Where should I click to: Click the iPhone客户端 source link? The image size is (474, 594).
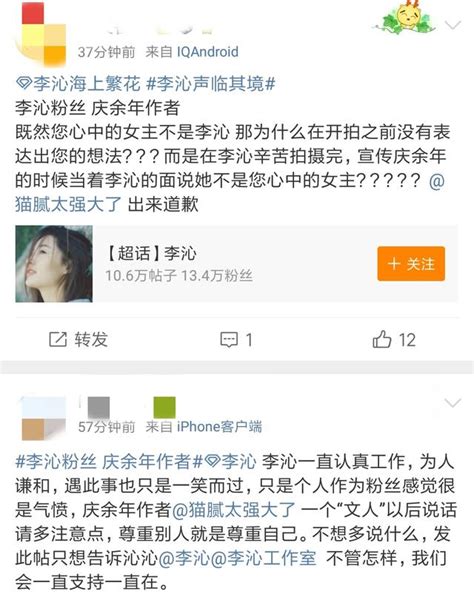tap(219, 427)
